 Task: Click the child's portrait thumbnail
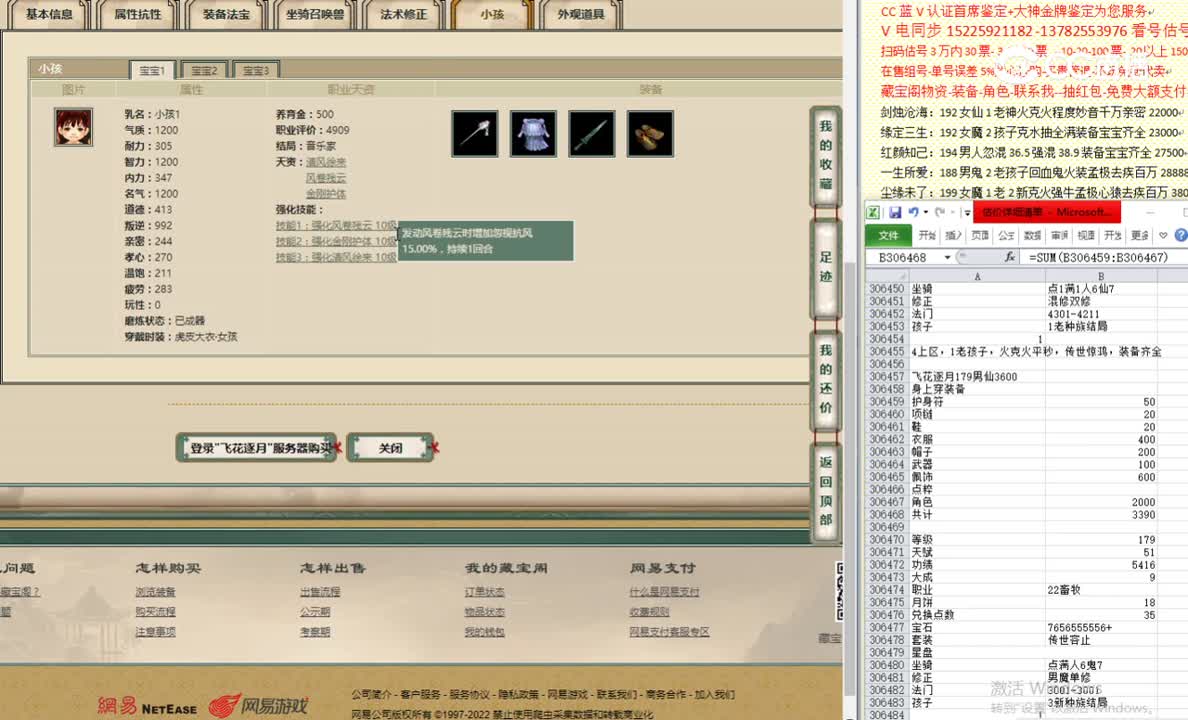73,127
